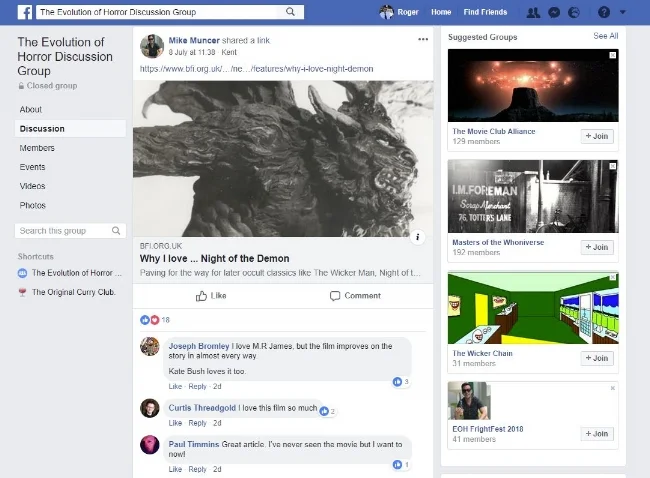The width and height of the screenshot is (650, 478).
Task: Reply to Curtis Threadgold's comment
Action: click(197, 423)
